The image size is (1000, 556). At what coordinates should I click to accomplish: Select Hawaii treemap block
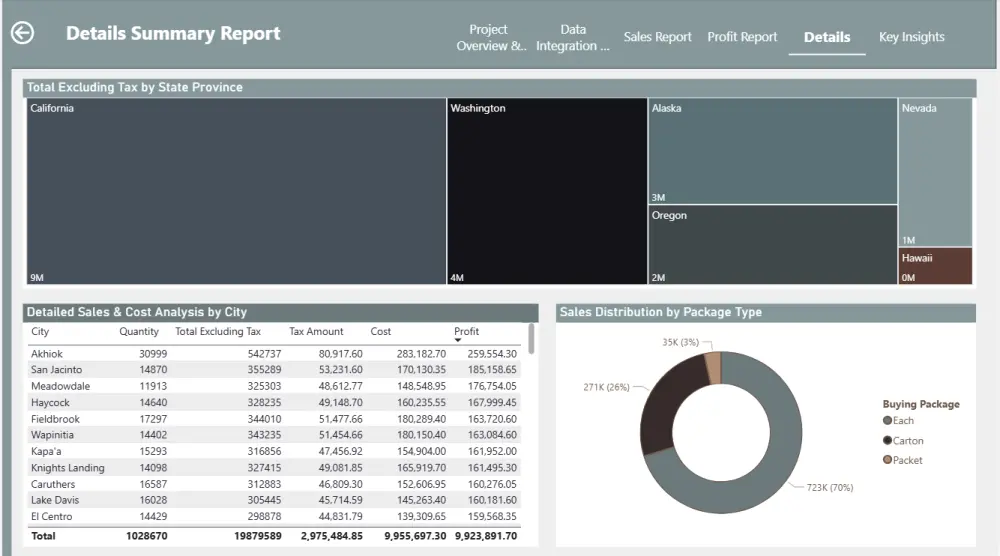pos(935,266)
